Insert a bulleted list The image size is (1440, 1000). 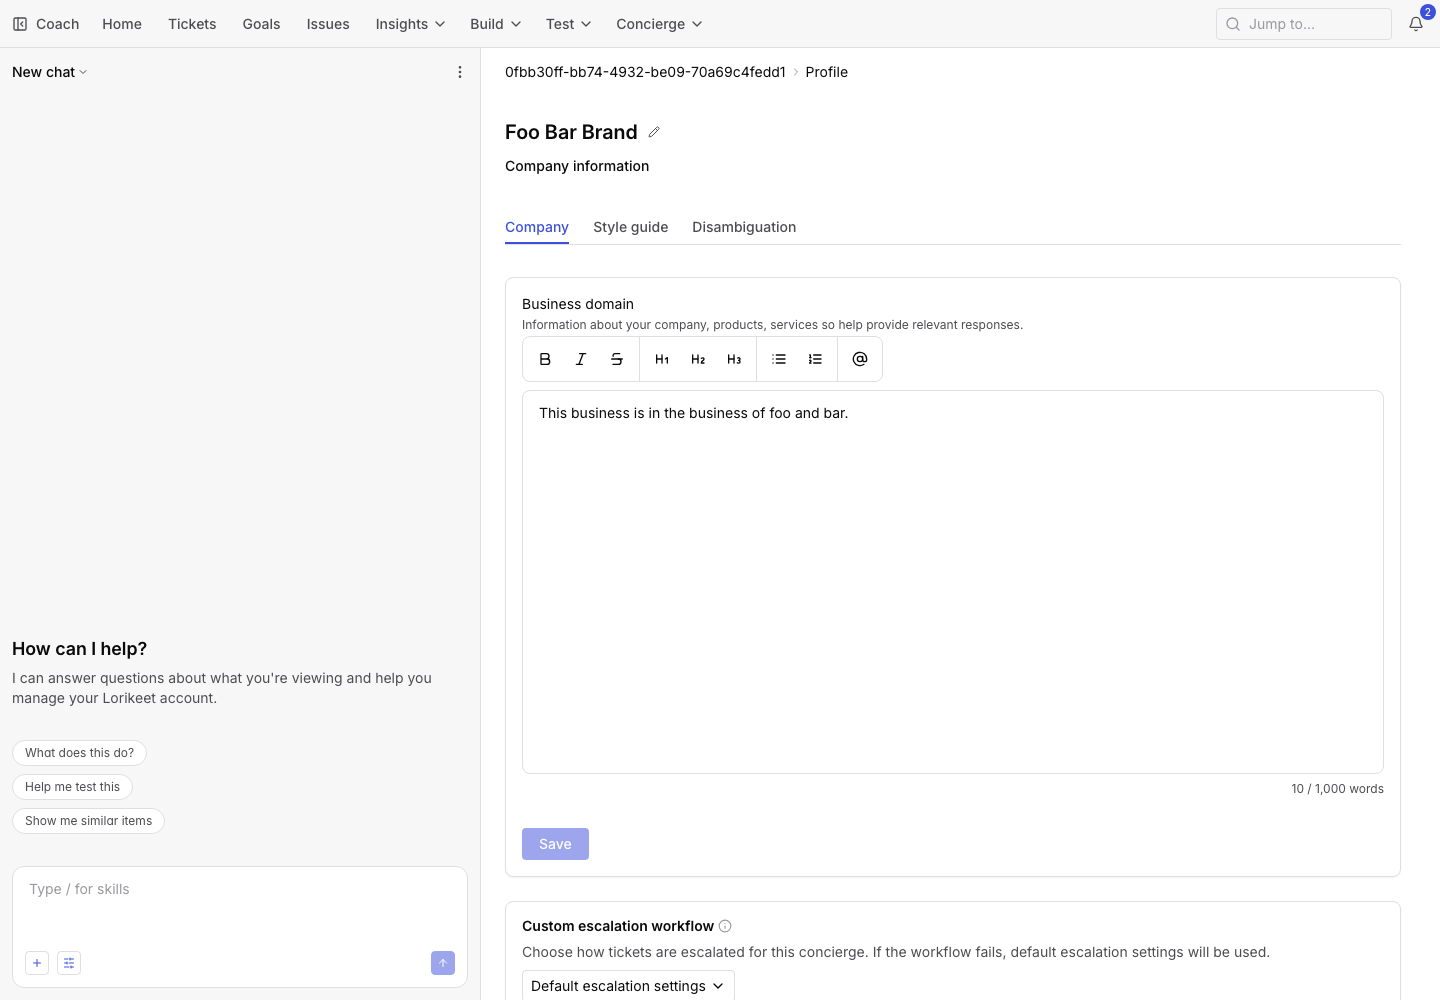click(779, 359)
